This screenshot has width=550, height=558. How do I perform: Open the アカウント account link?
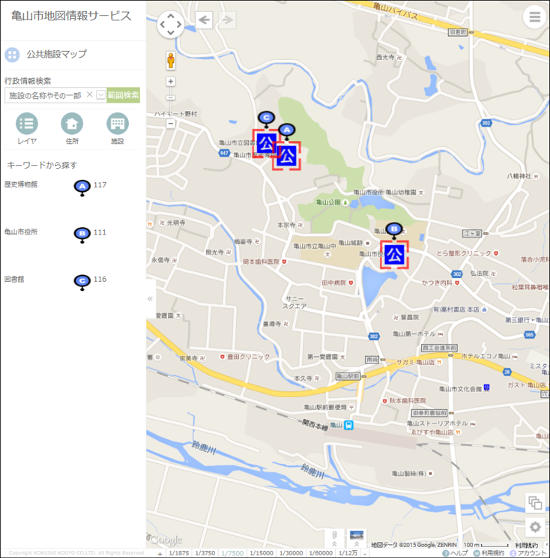pos(528,553)
